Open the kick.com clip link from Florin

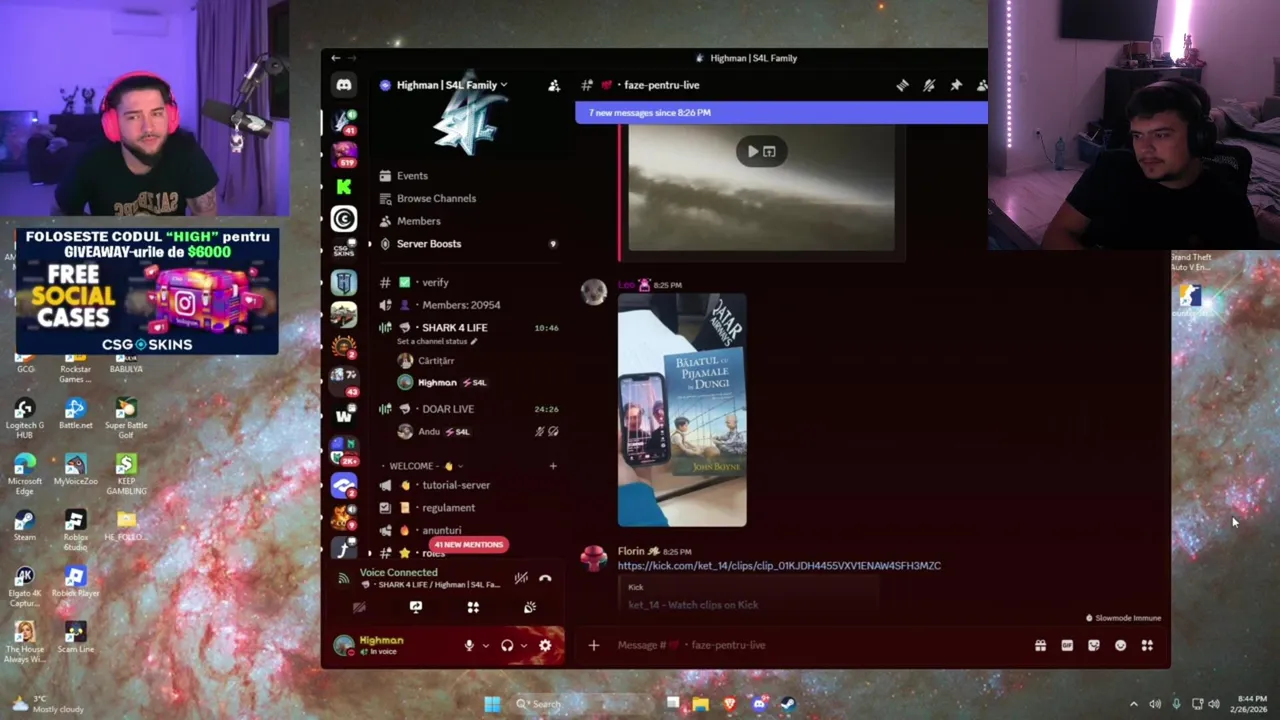[x=779, y=566]
